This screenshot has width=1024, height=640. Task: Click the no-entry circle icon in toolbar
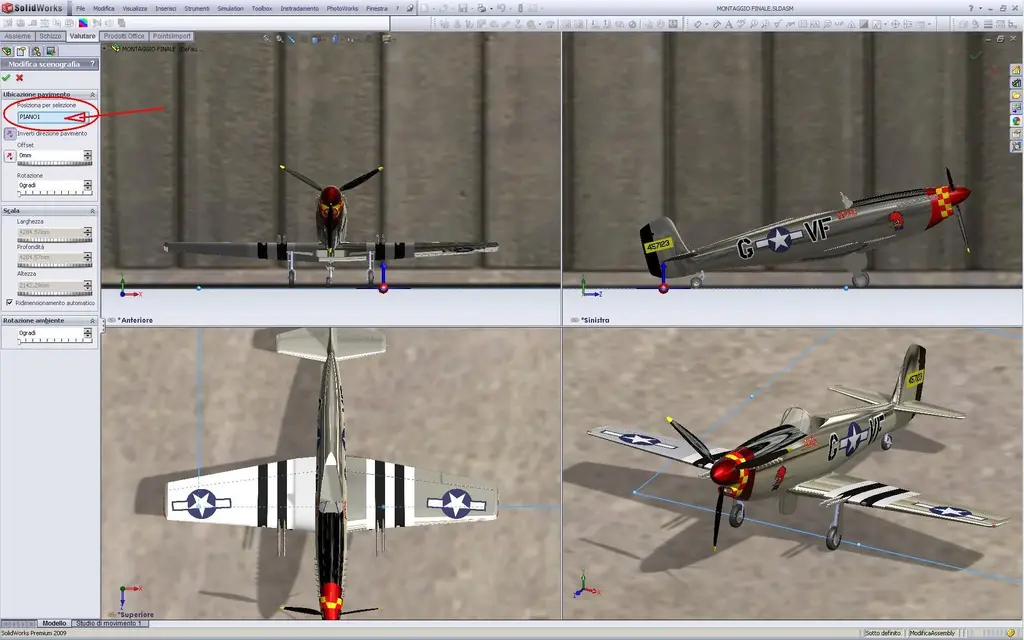coord(632,24)
